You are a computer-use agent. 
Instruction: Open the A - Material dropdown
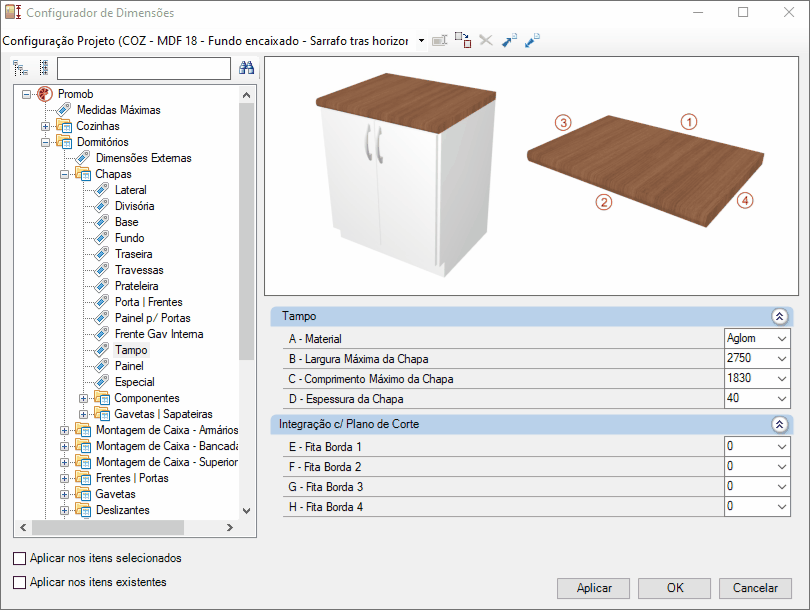coord(782,339)
